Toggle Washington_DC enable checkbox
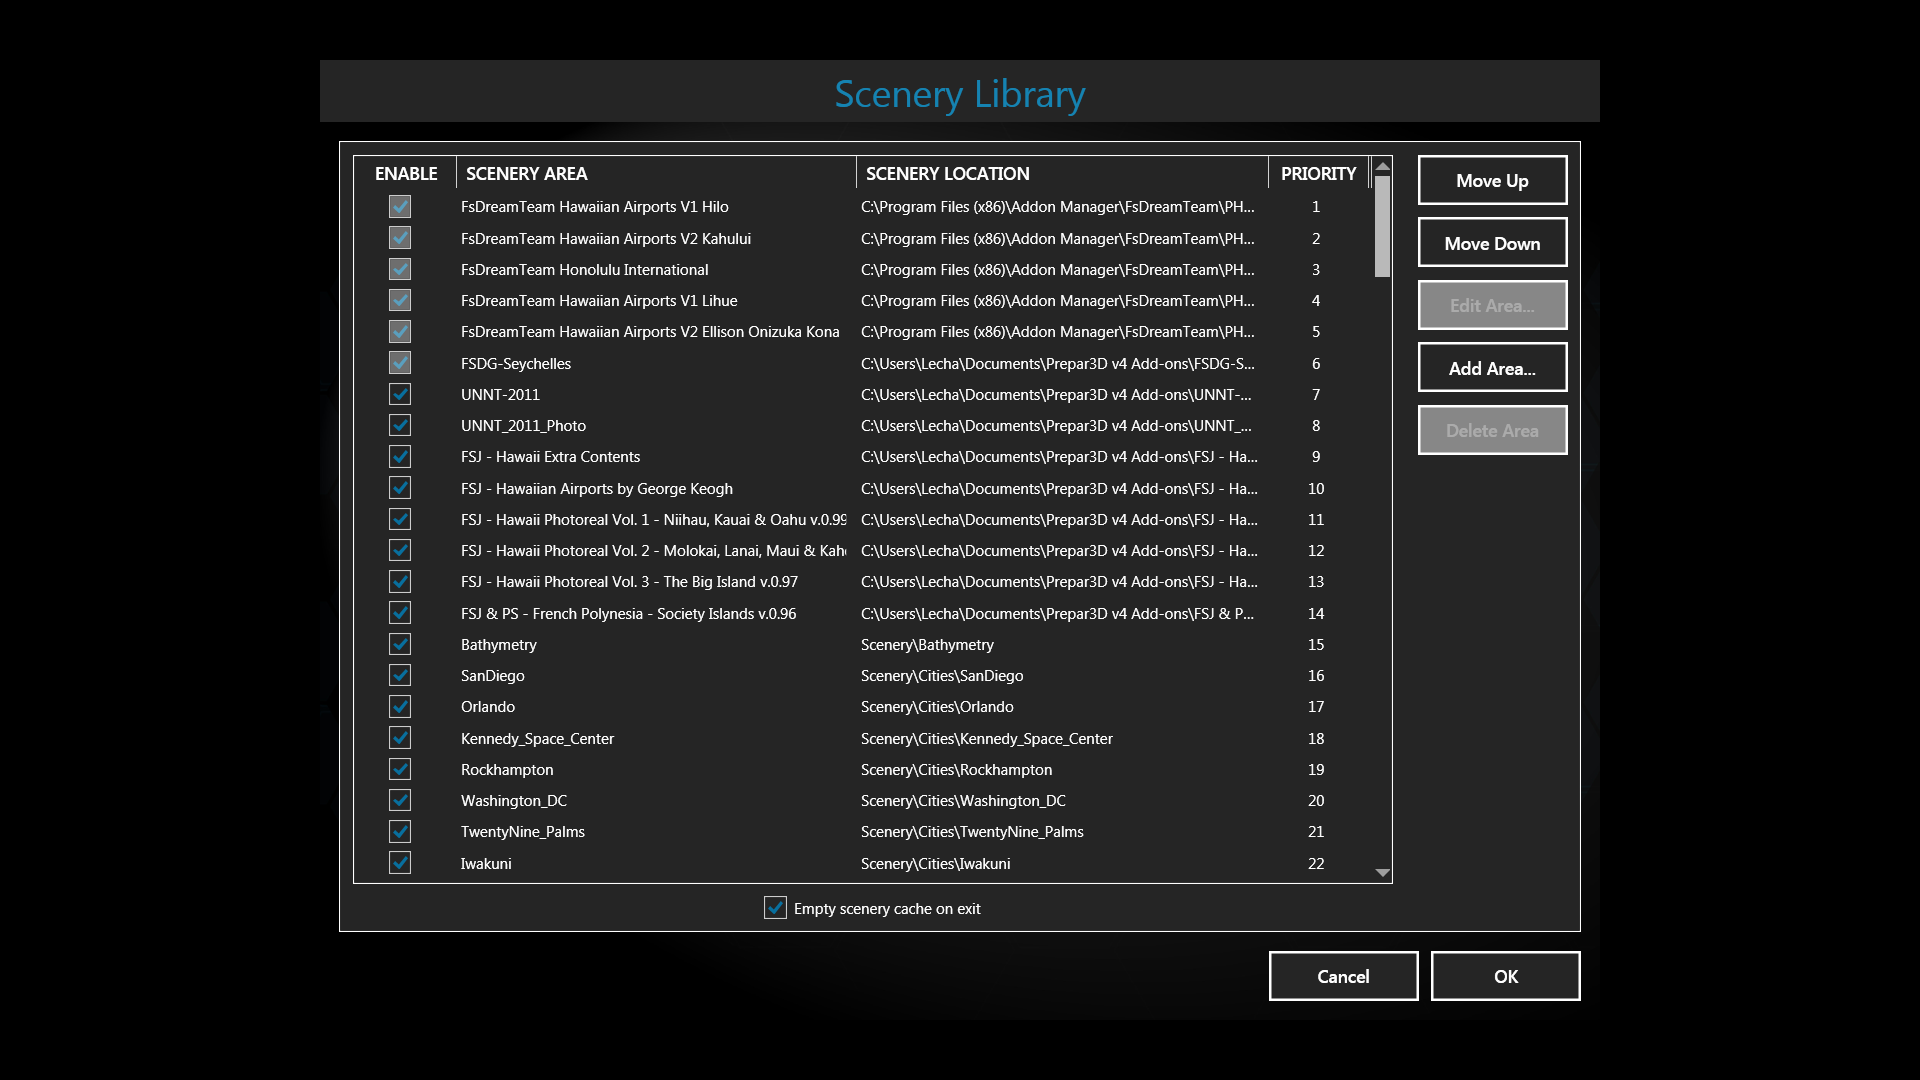Viewport: 1920px width, 1080px height. click(x=400, y=800)
